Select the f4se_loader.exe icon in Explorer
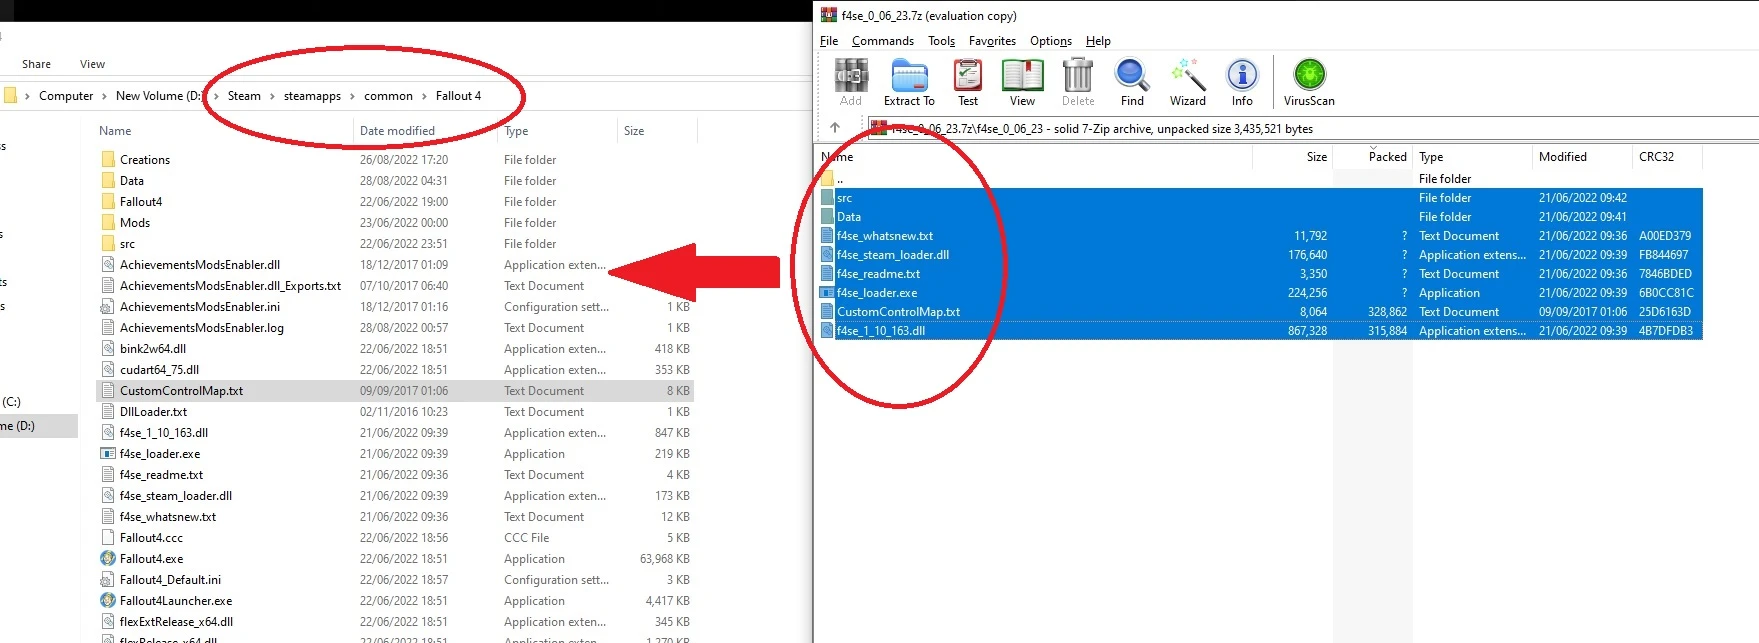 pos(108,453)
